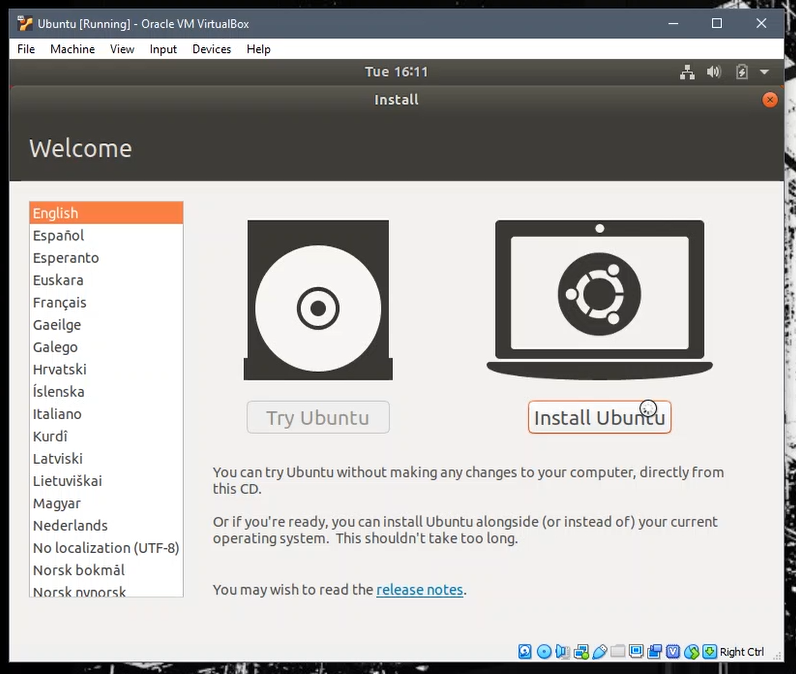Screen dimensions: 796x674
Task: Click the VirtualBox network adapter status icon
Action: click(581, 651)
